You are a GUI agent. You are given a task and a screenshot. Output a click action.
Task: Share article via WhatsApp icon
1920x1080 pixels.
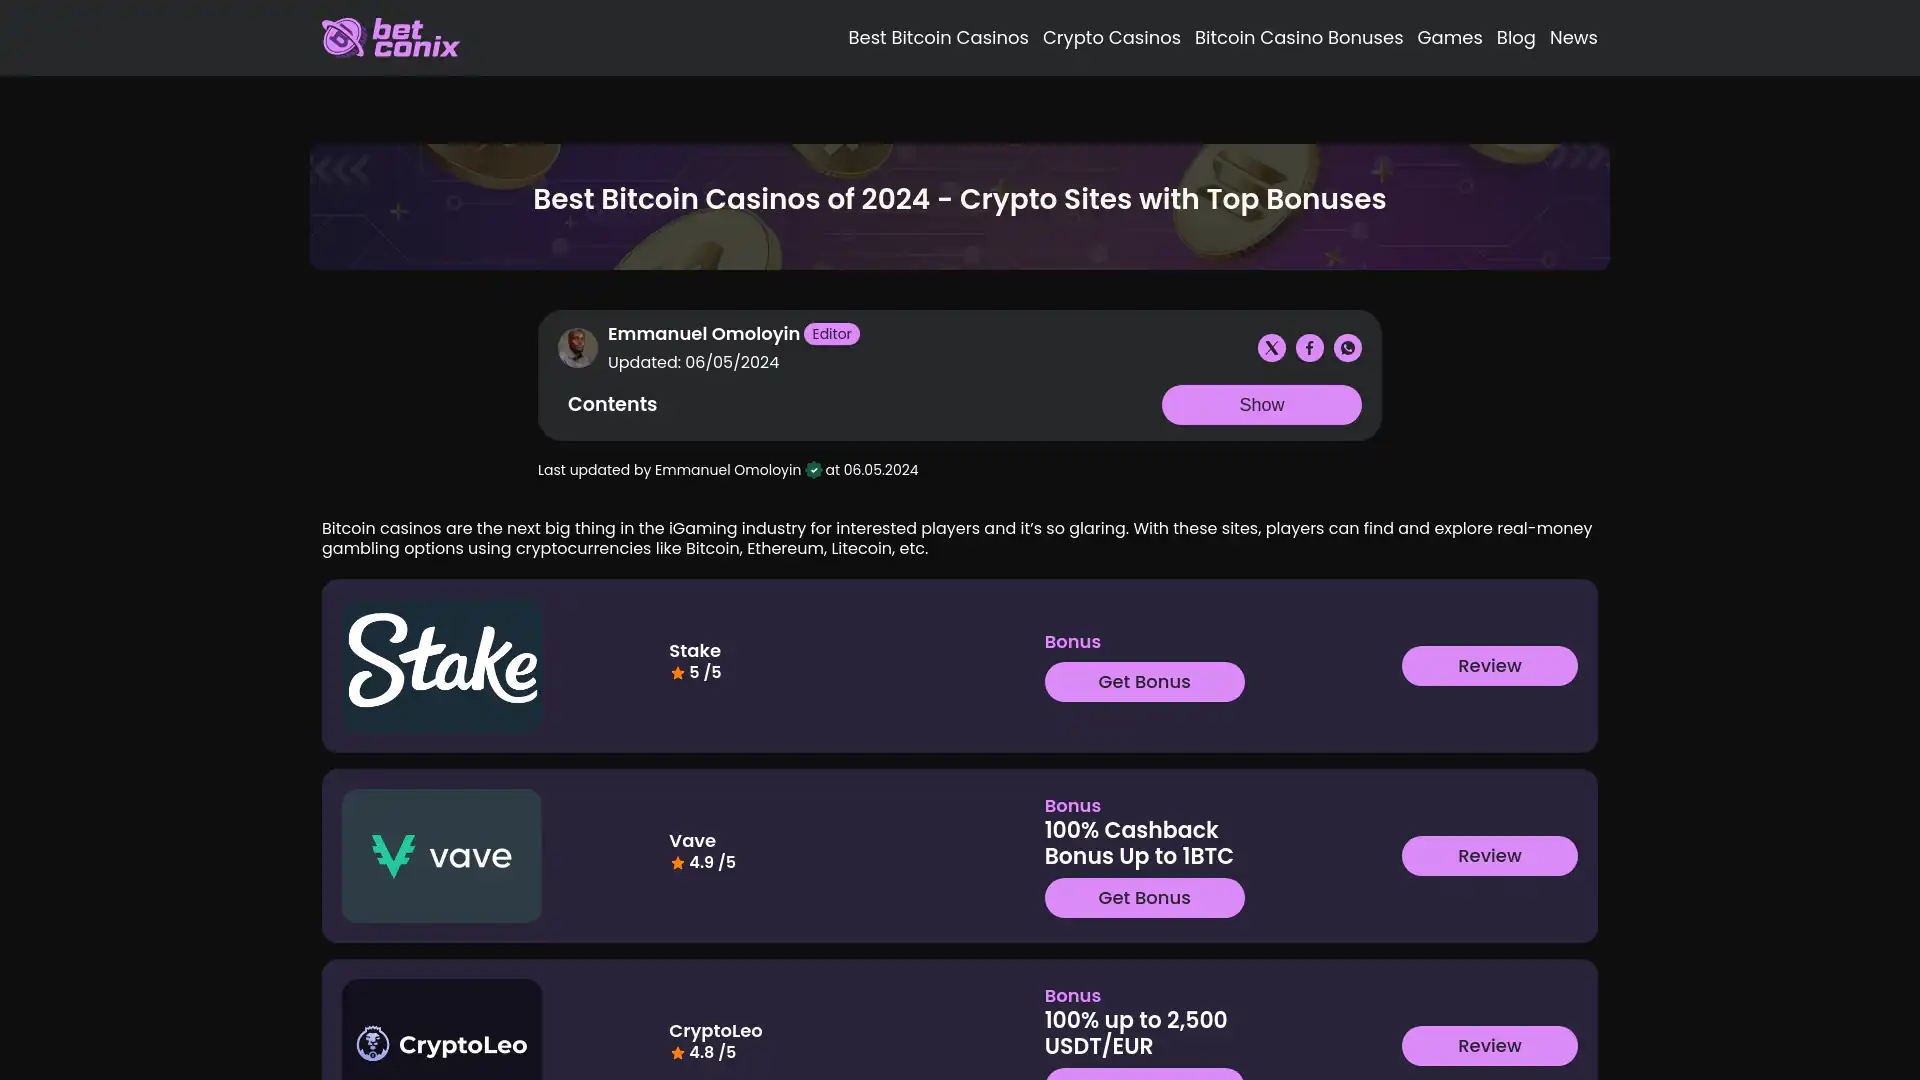click(1347, 348)
